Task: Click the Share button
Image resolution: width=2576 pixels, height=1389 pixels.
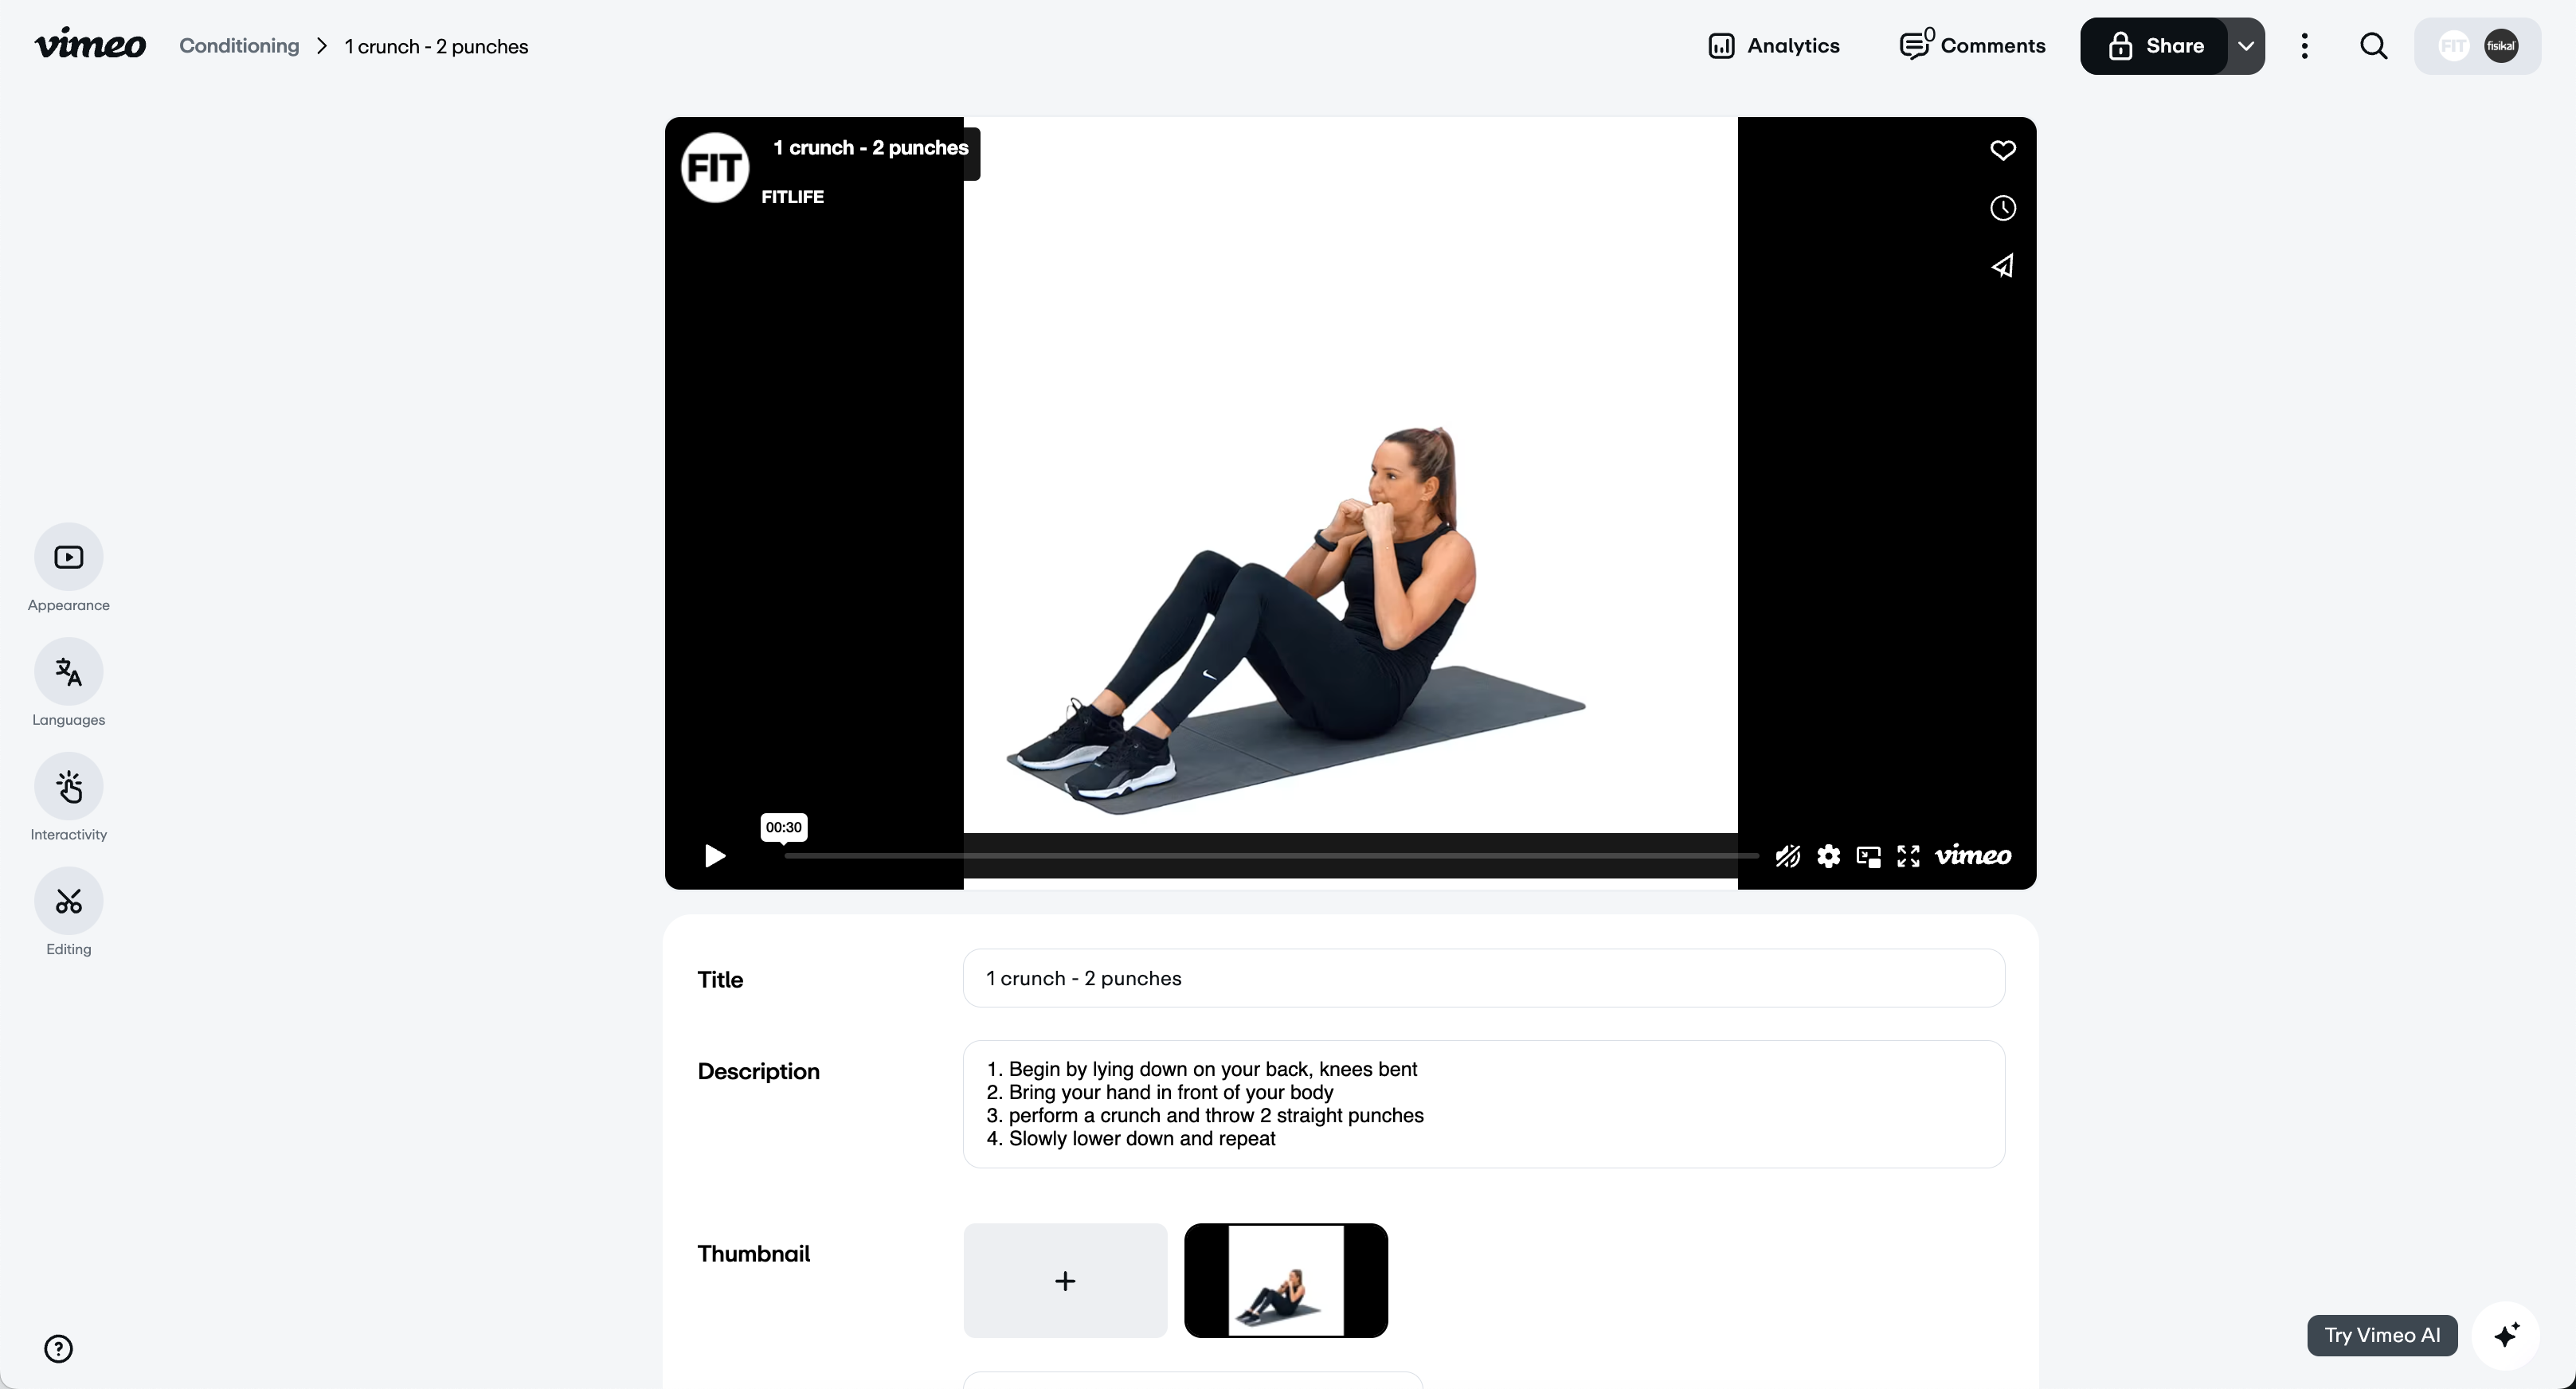Action: (x=2154, y=46)
